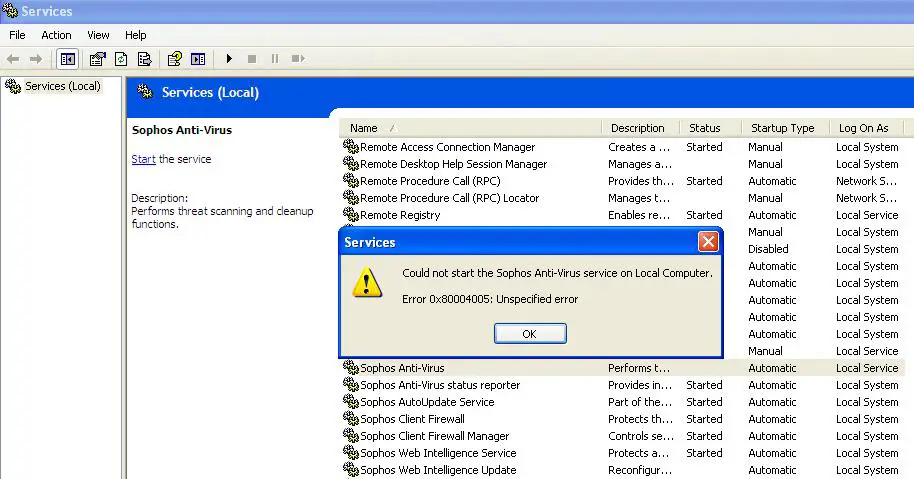Viewport: 914px width, 479px height.
Task: Click the Start the service link
Action: coord(143,159)
